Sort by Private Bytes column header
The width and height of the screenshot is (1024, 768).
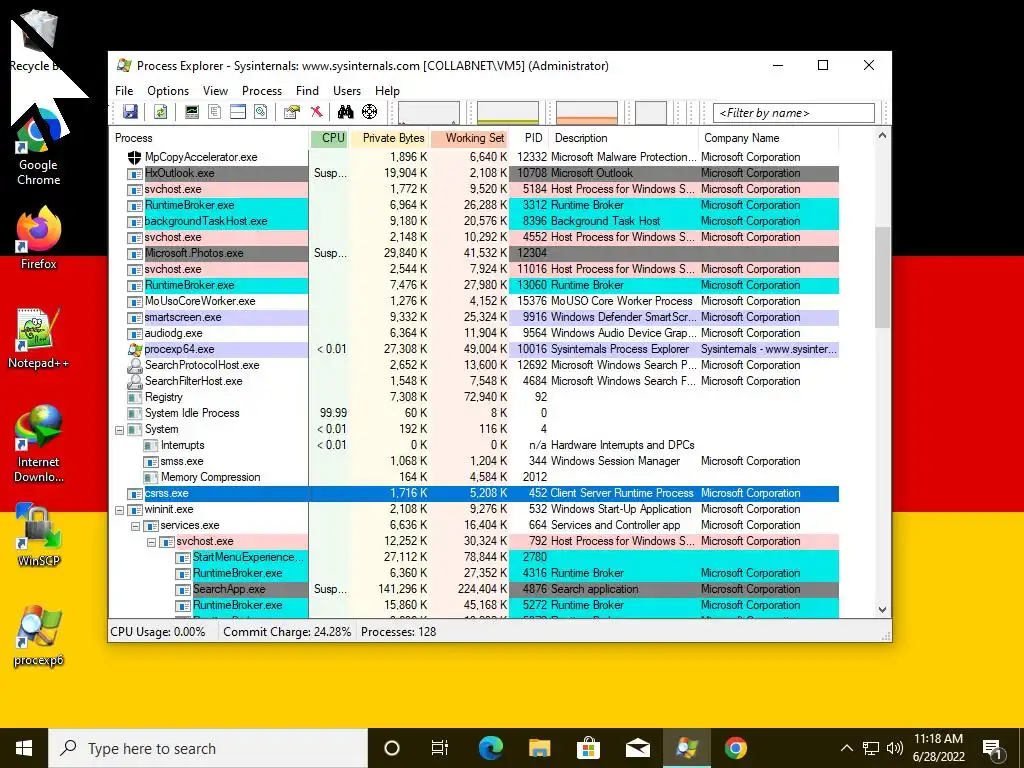click(x=390, y=138)
